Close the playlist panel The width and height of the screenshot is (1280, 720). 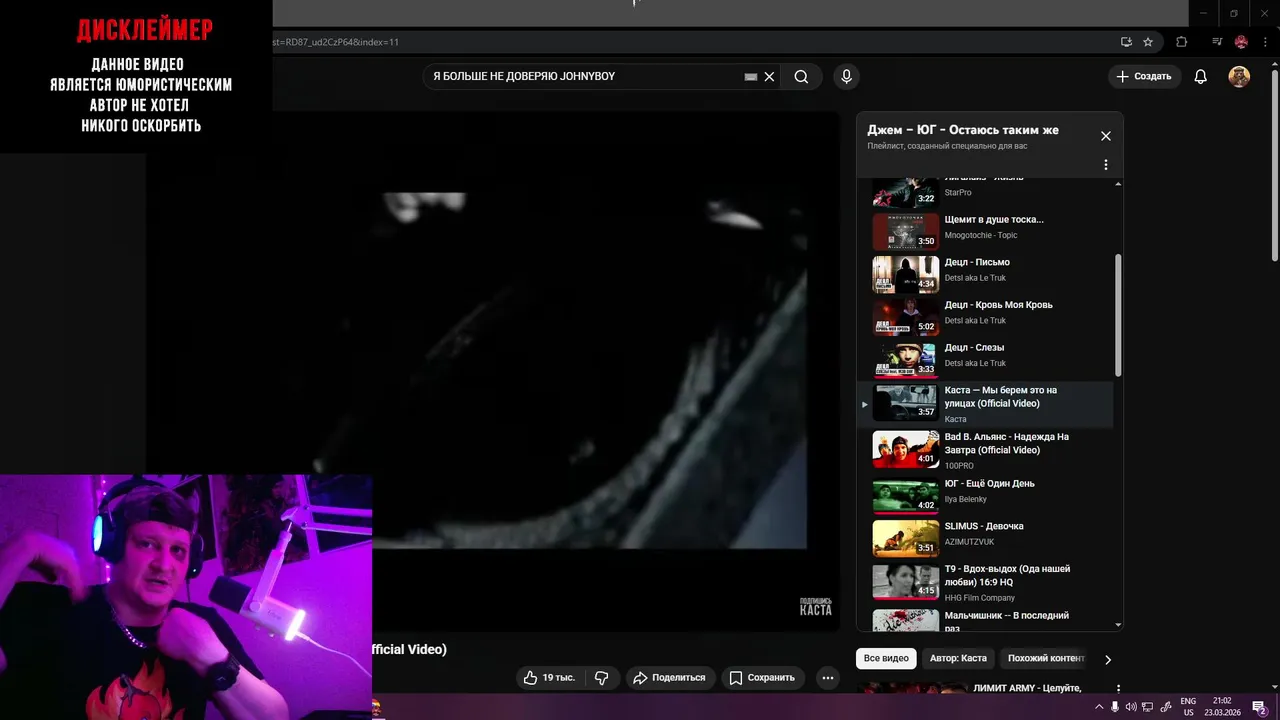click(x=1105, y=136)
